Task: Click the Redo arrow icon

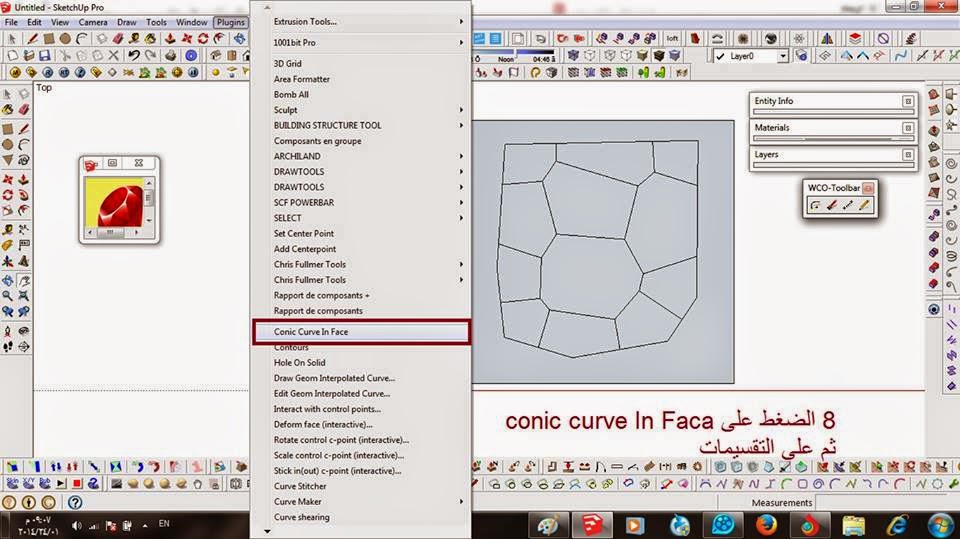Action: pos(151,55)
